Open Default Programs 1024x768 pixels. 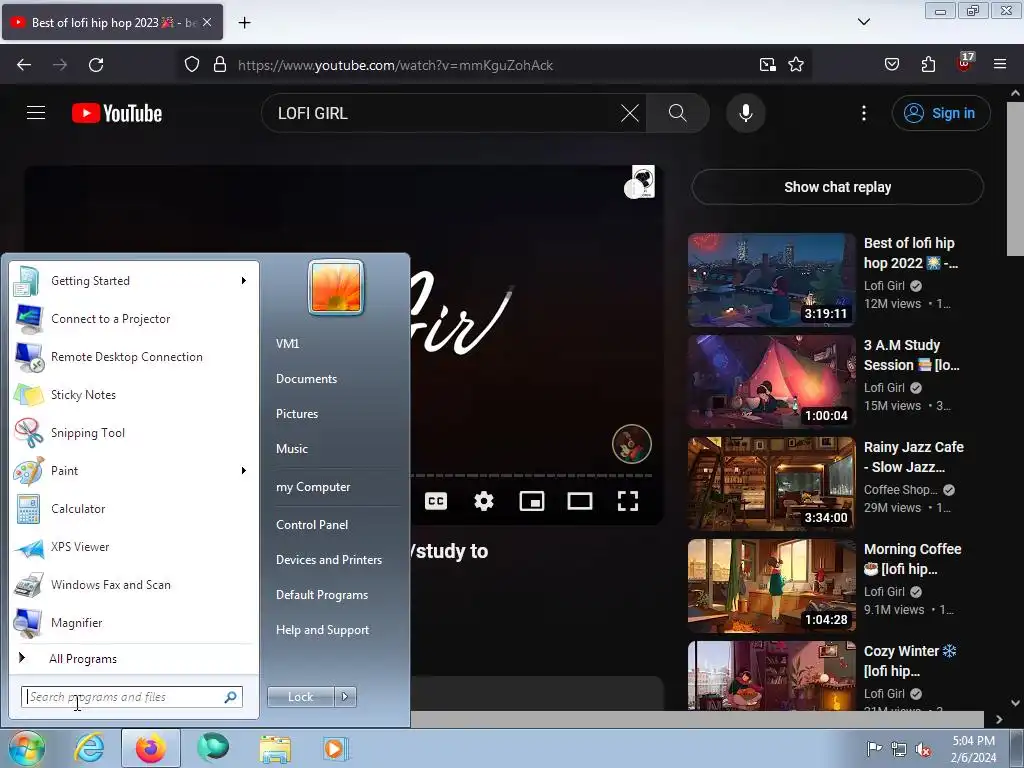click(x=322, y=595)
